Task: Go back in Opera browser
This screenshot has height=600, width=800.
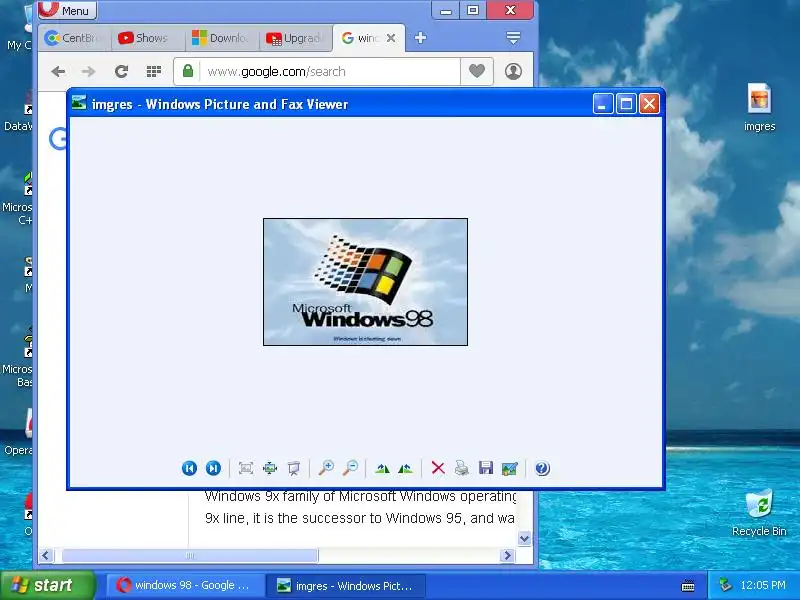Action: coord(58,71)
